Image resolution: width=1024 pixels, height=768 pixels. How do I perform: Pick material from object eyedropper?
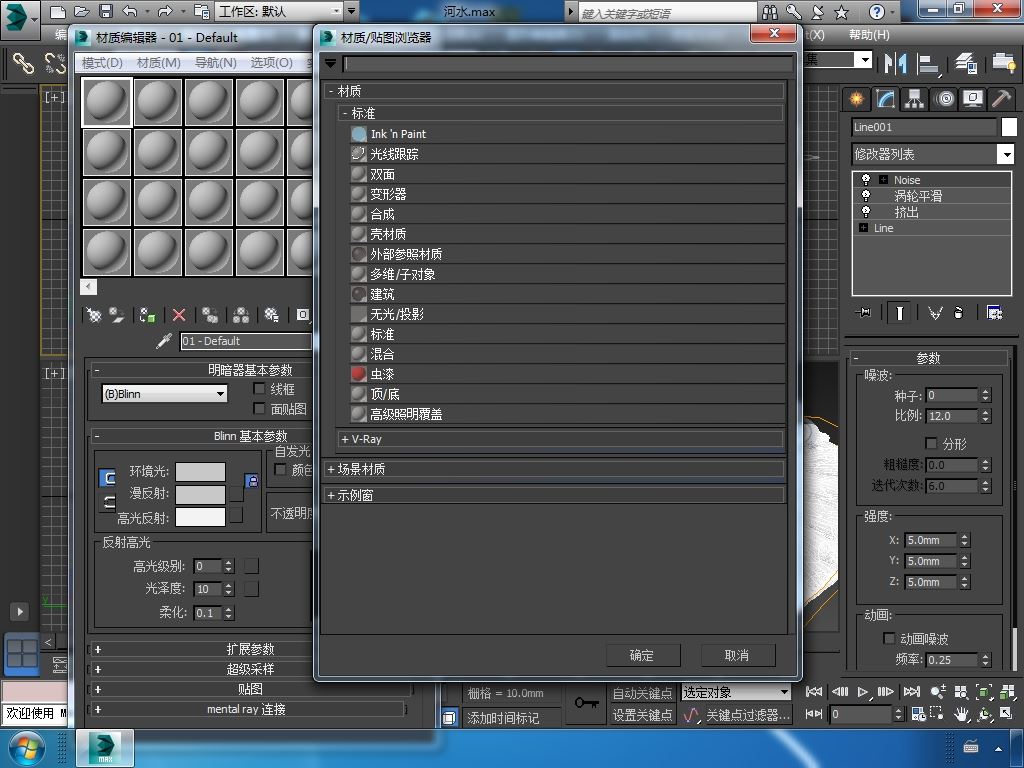tap(164, 341)
